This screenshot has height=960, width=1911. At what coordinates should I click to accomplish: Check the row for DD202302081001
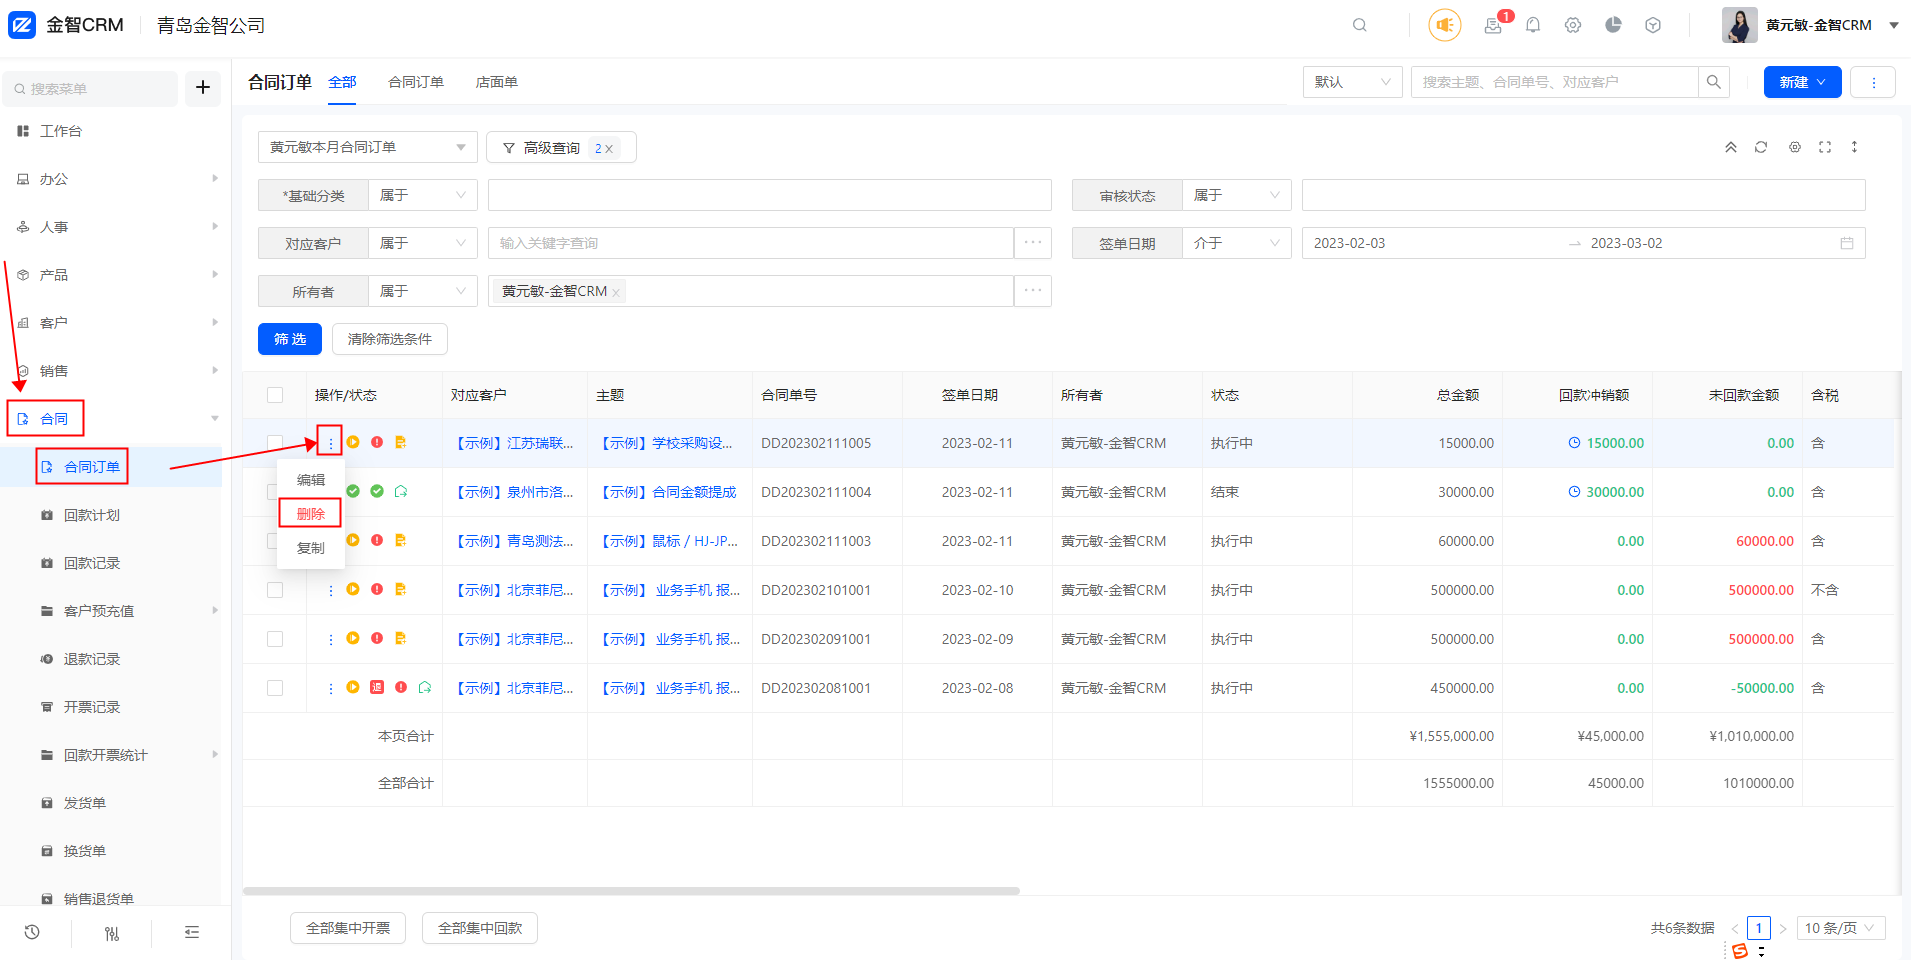[x=275, y=688]
